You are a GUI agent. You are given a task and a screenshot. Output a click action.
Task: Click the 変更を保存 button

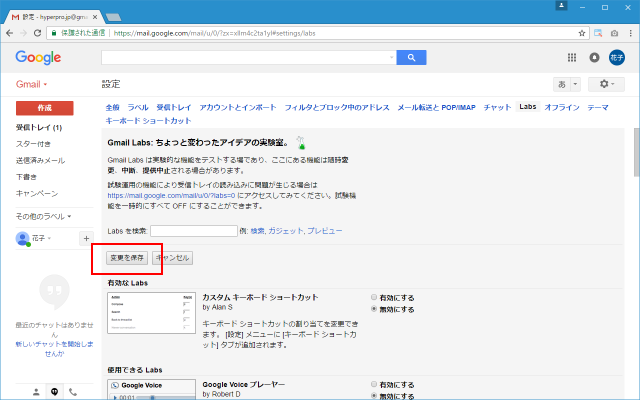[x=127, y=258]
